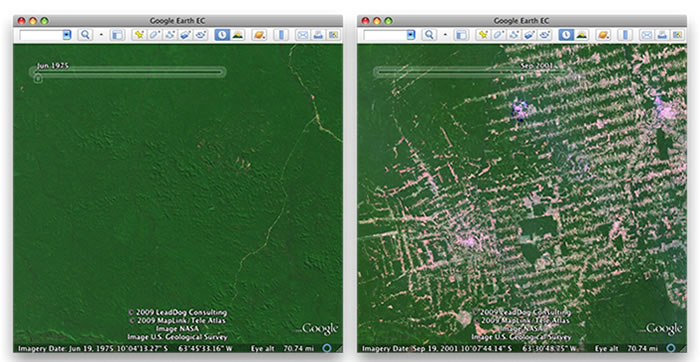Screen dimensions: 700x362
Task: Click Google logo in the 2001 window
Action: click(x=664, y=329)
